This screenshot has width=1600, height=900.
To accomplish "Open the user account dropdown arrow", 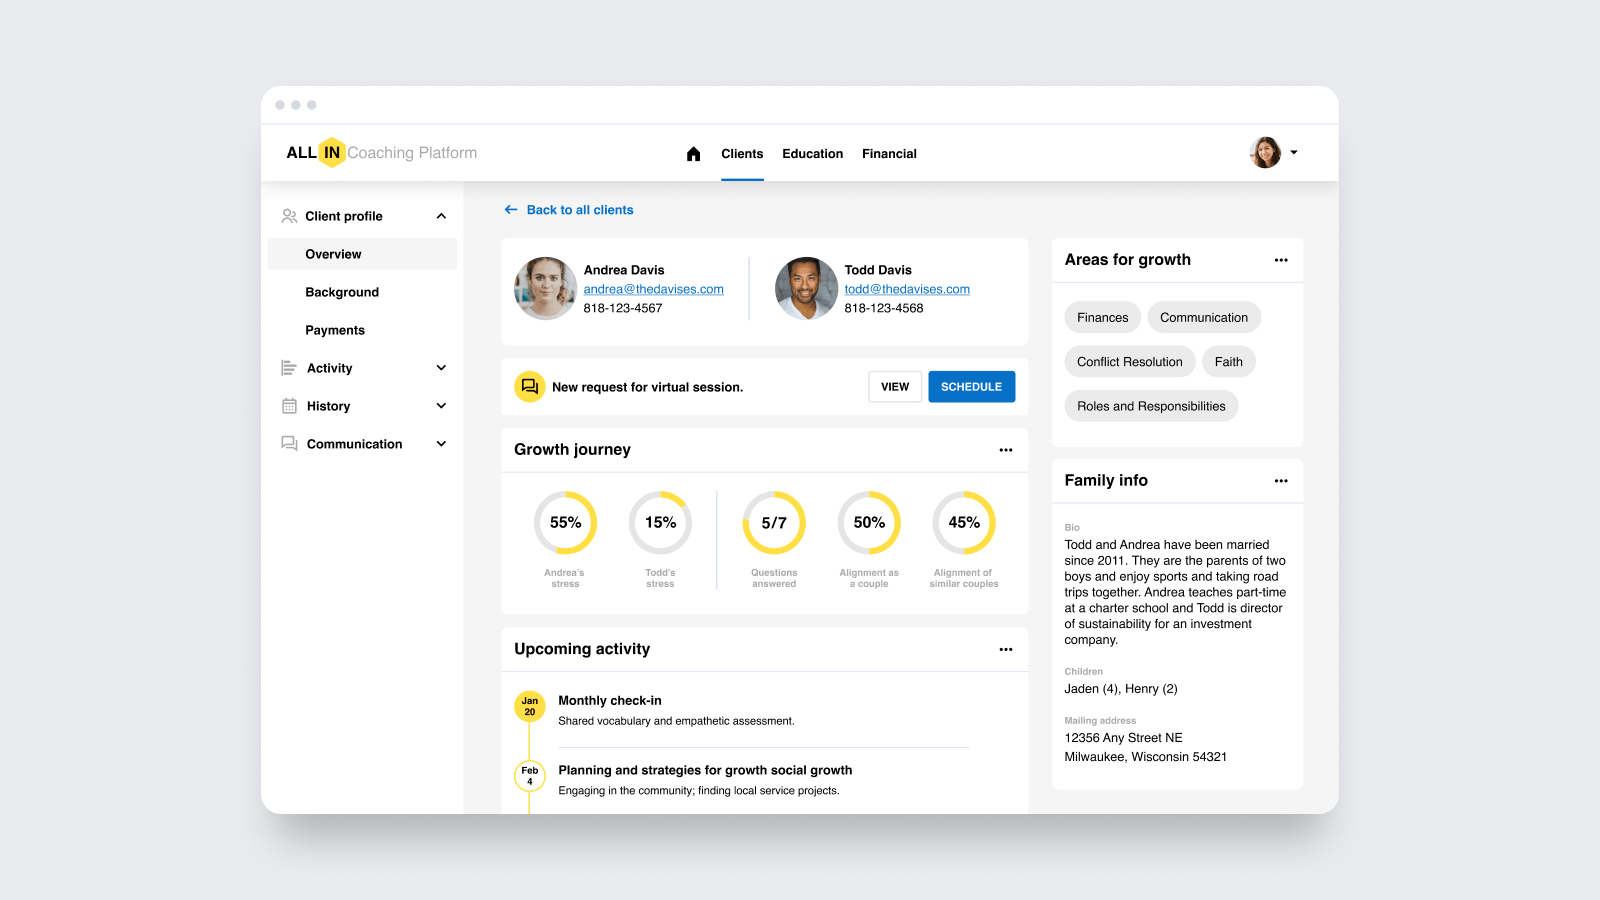I will (x=1294, y=153).
